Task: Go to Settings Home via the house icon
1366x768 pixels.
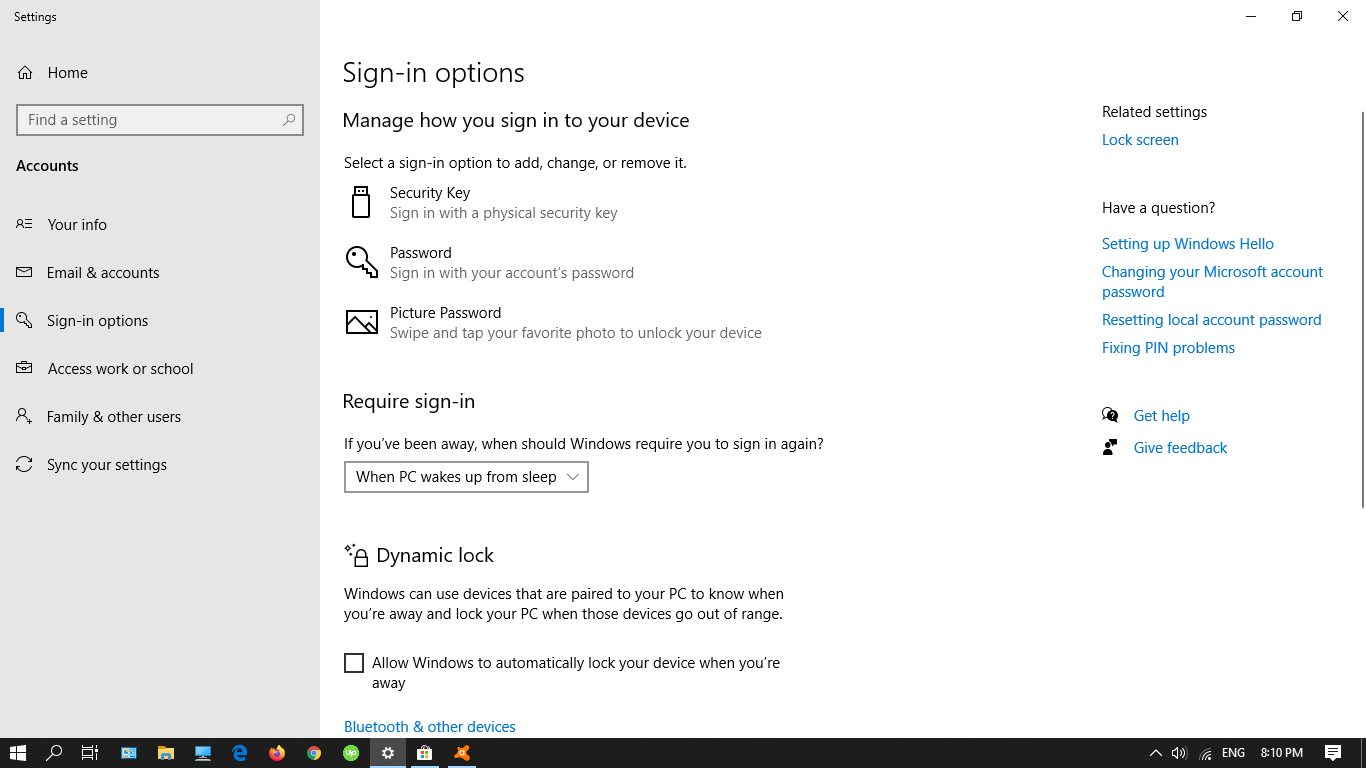Action: click(23, 72)
